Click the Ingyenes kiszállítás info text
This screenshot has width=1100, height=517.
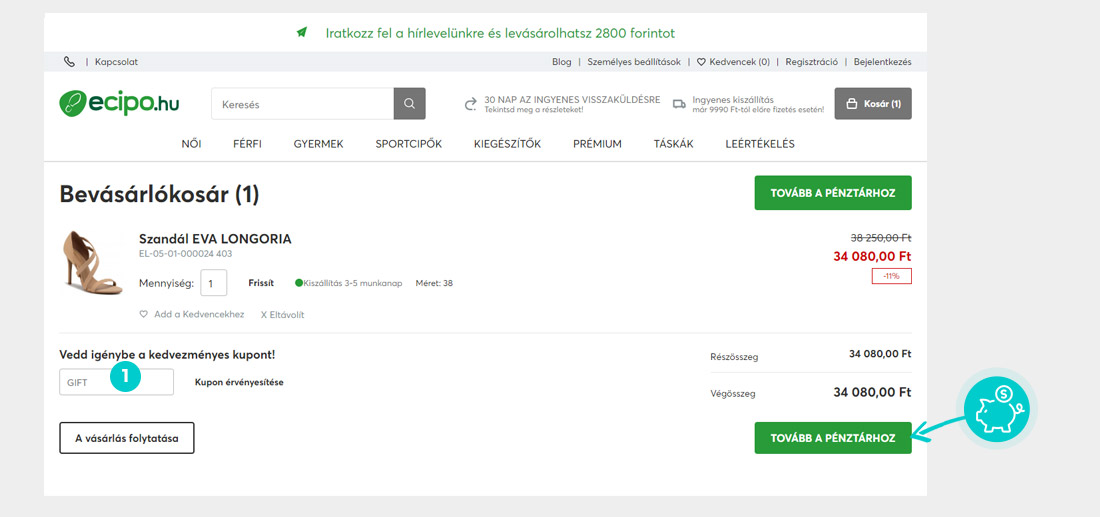click(x=733, y=100)
